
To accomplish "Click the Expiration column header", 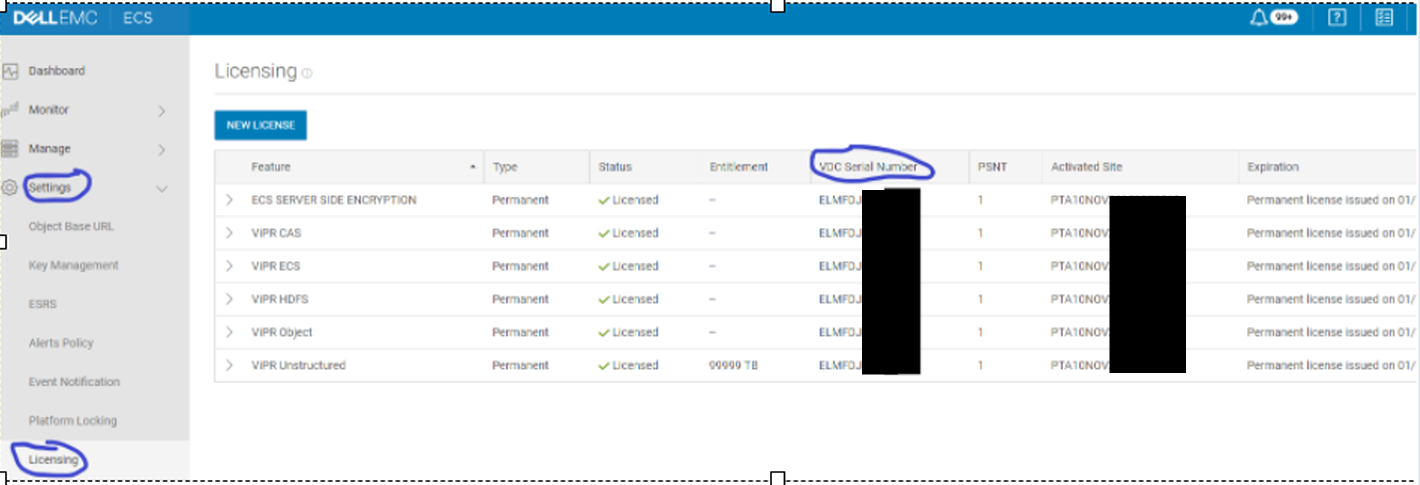I will coord(1272,167).
